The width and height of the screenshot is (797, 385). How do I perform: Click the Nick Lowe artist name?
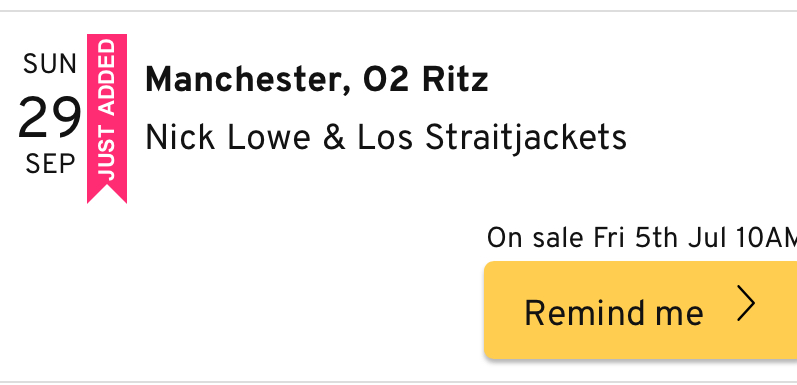click(x=228, y=138)
